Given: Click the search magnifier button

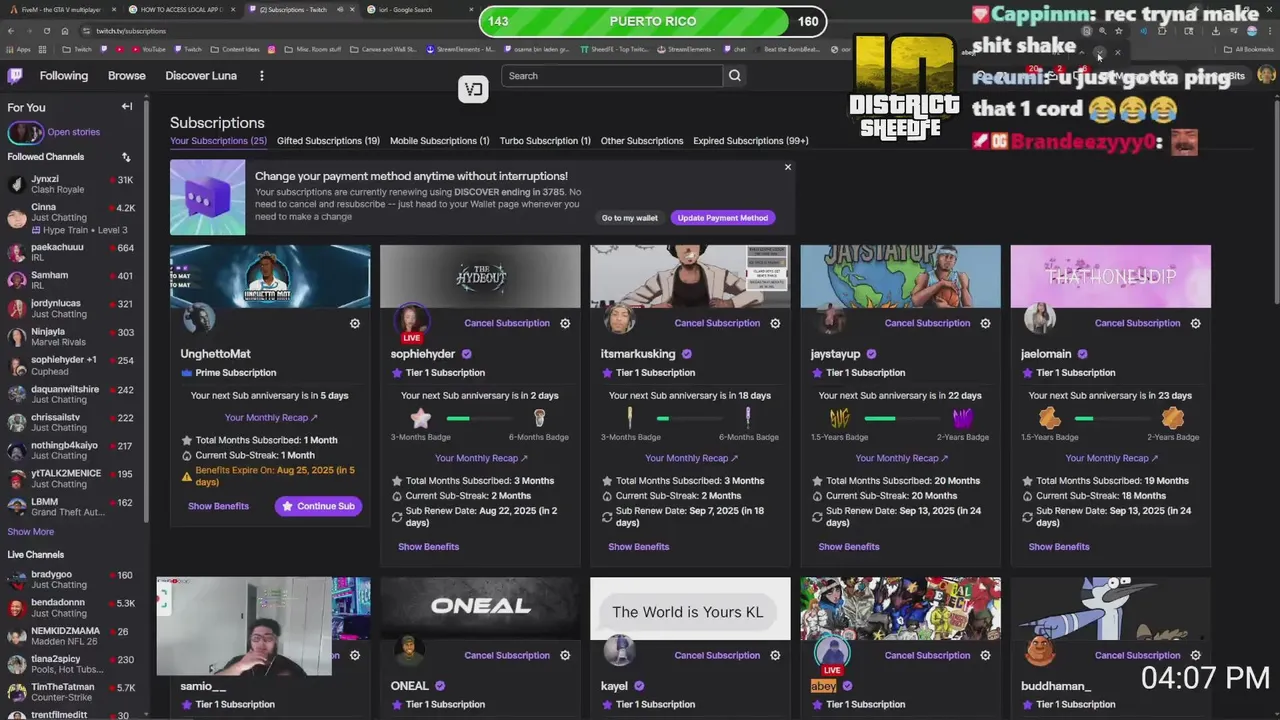Looking at the screenshot, I should 735,76.
